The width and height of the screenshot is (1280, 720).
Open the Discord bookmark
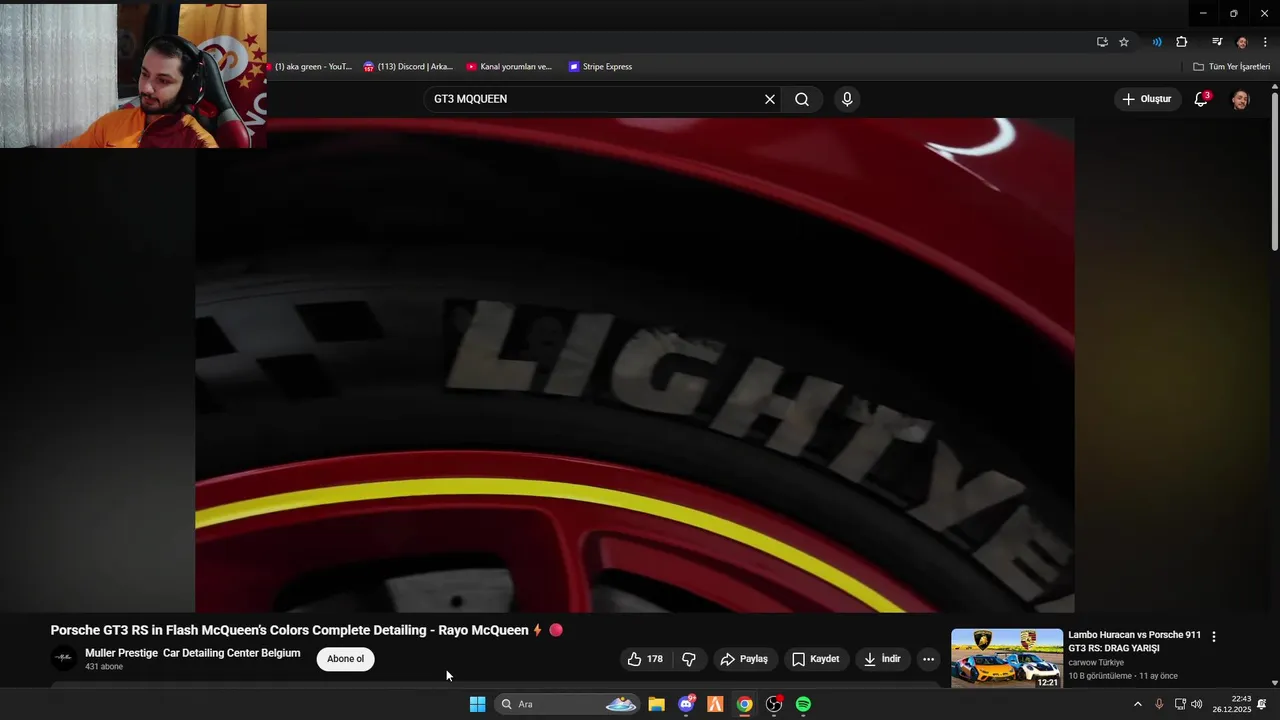pos(408,67)
